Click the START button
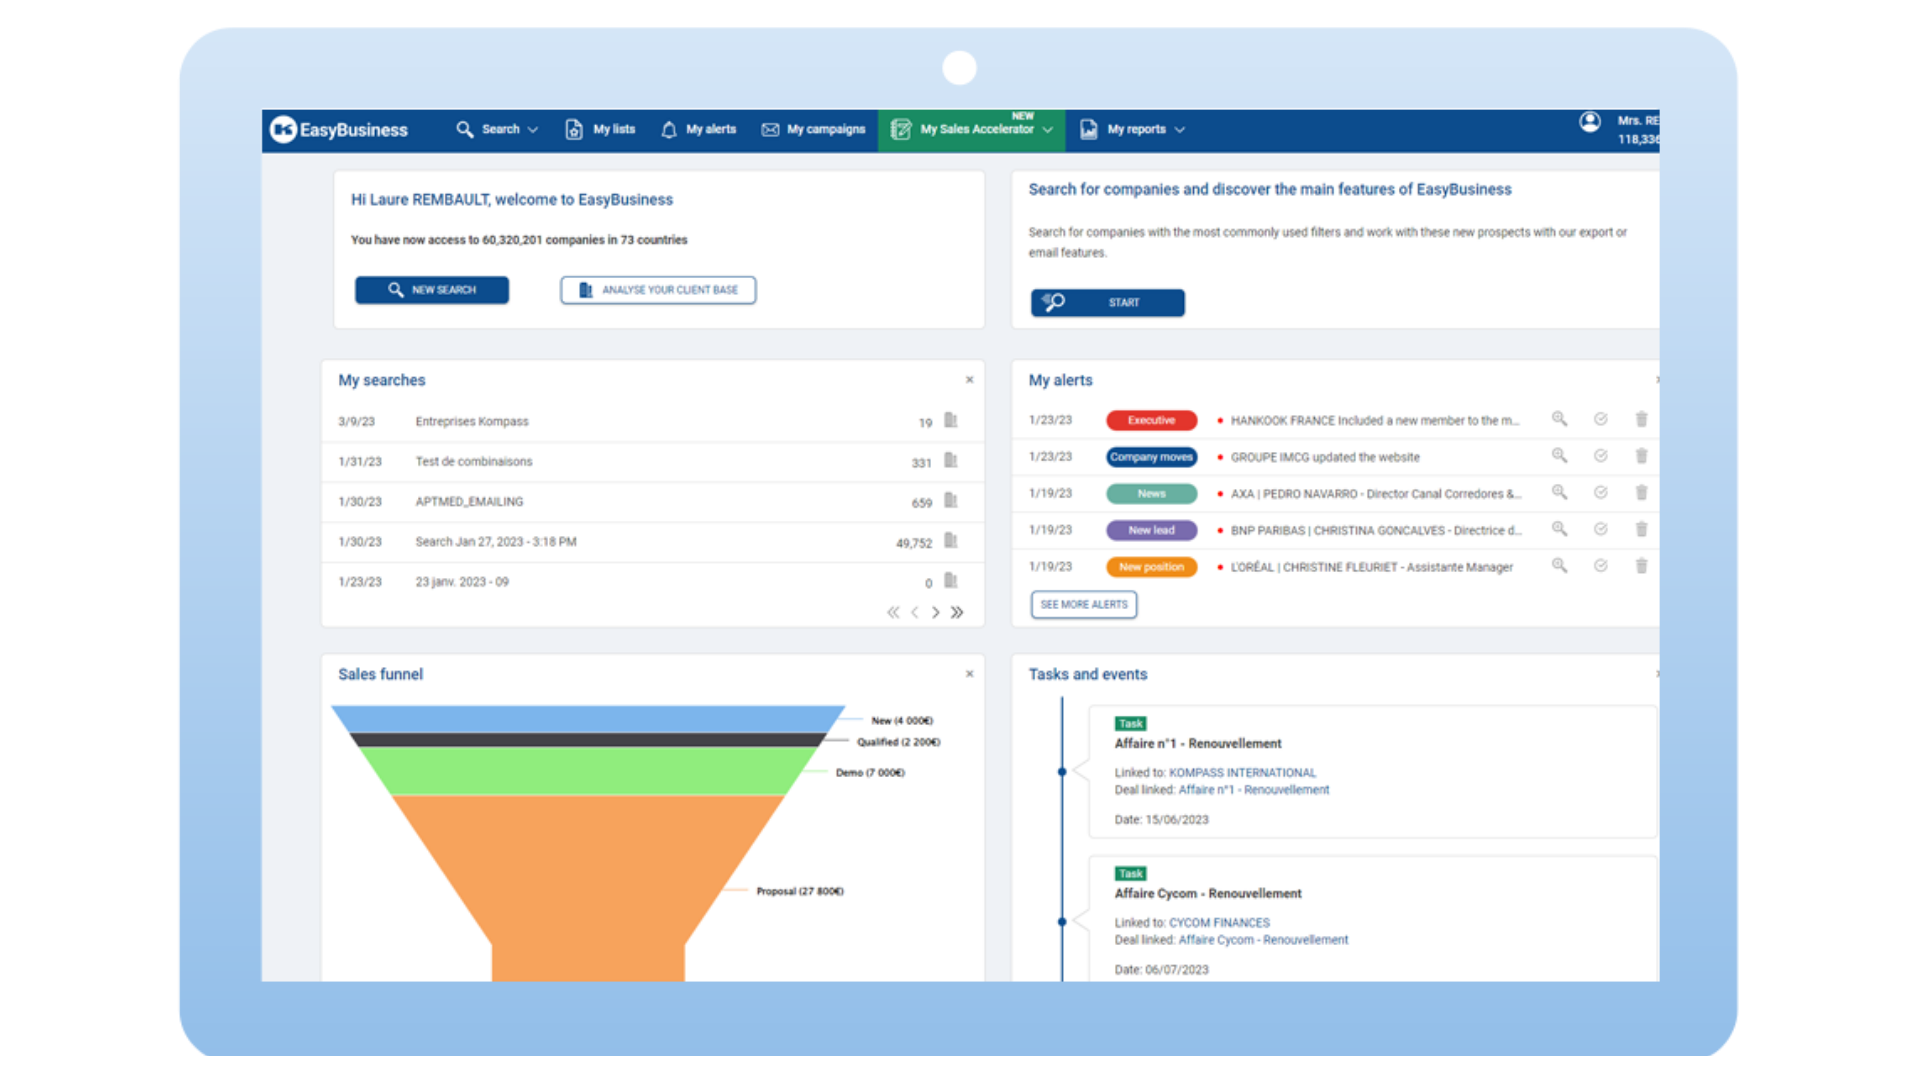This screenshot has height=1080, width=1920. [x=1108, y=303]
